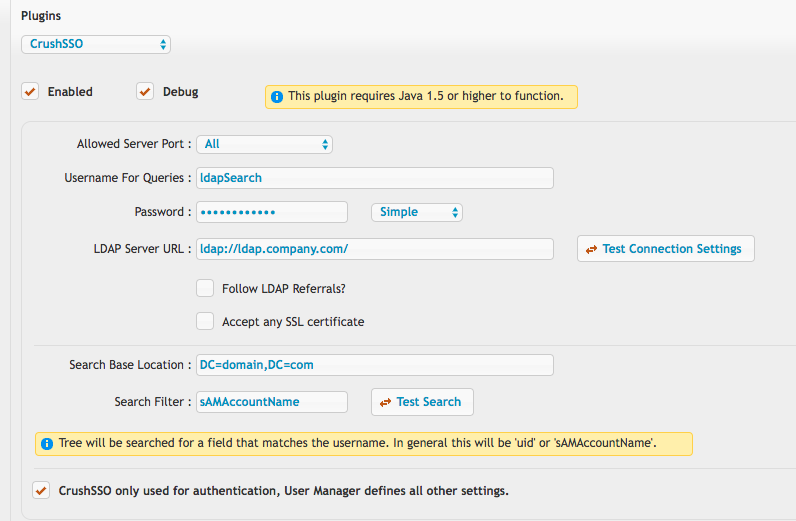Toggle the Debug checkbox
The height and width of the screenshot is (521, 796).
145,91
